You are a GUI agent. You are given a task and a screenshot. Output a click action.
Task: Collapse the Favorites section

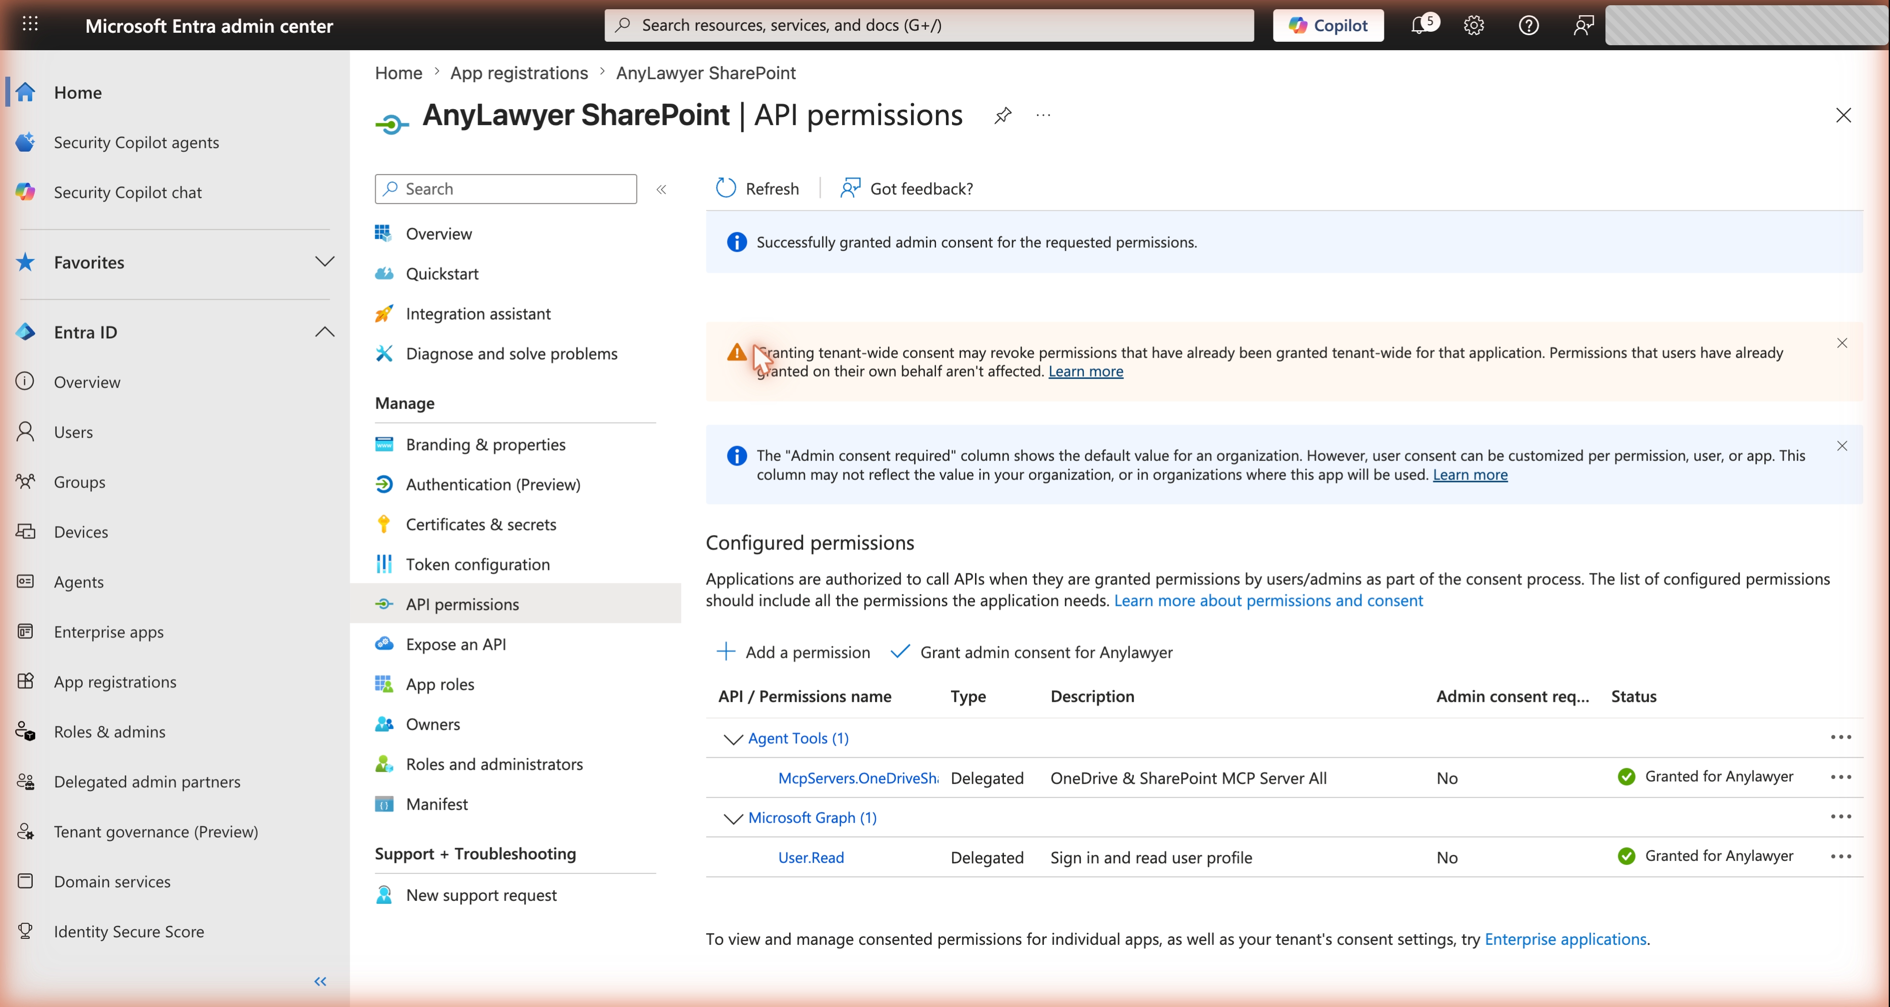[x=324, y=262]
